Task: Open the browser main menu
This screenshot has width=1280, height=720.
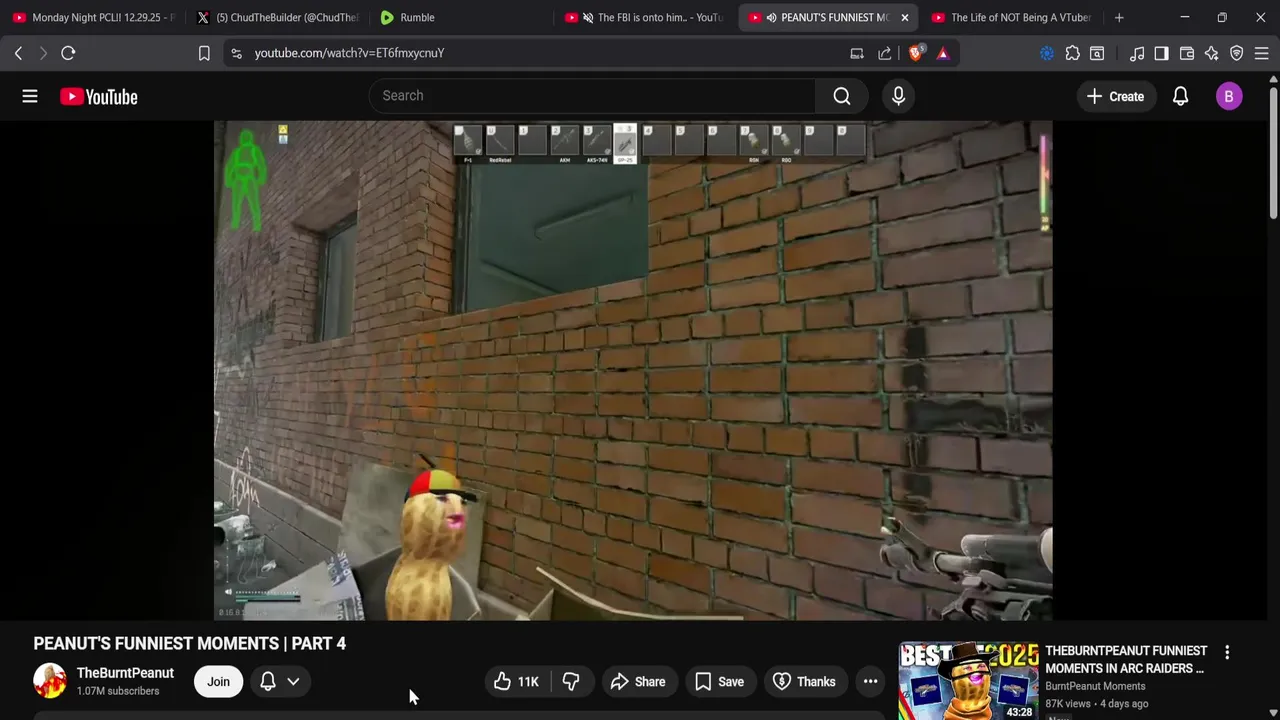Action: click(1262, 53)
